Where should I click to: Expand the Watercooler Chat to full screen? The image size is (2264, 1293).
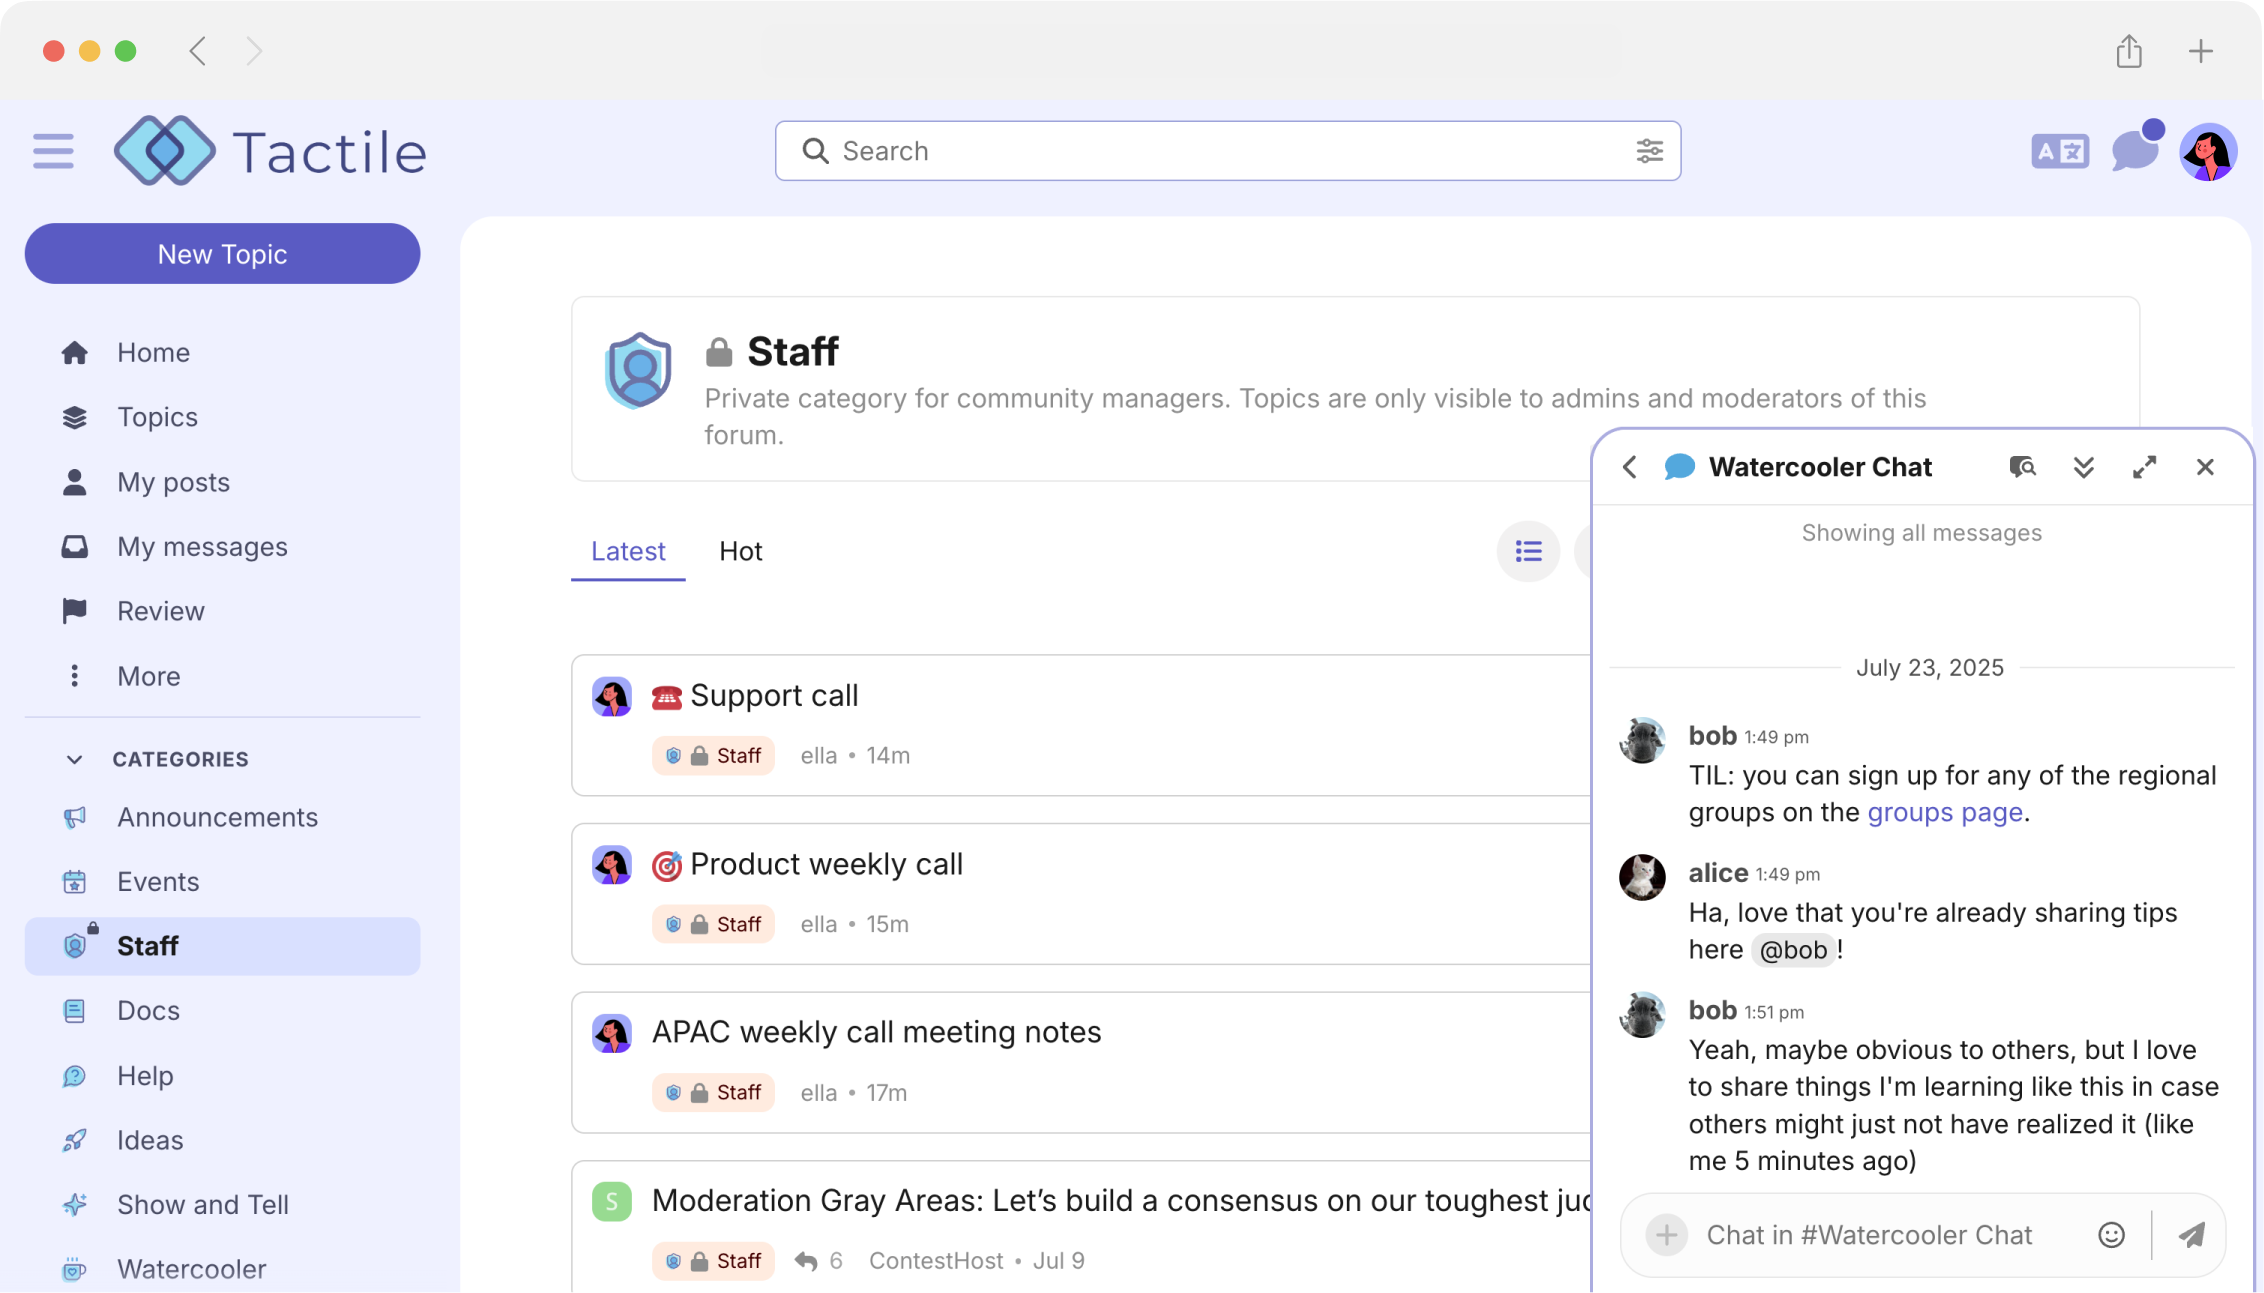(x=2144, y=467)
